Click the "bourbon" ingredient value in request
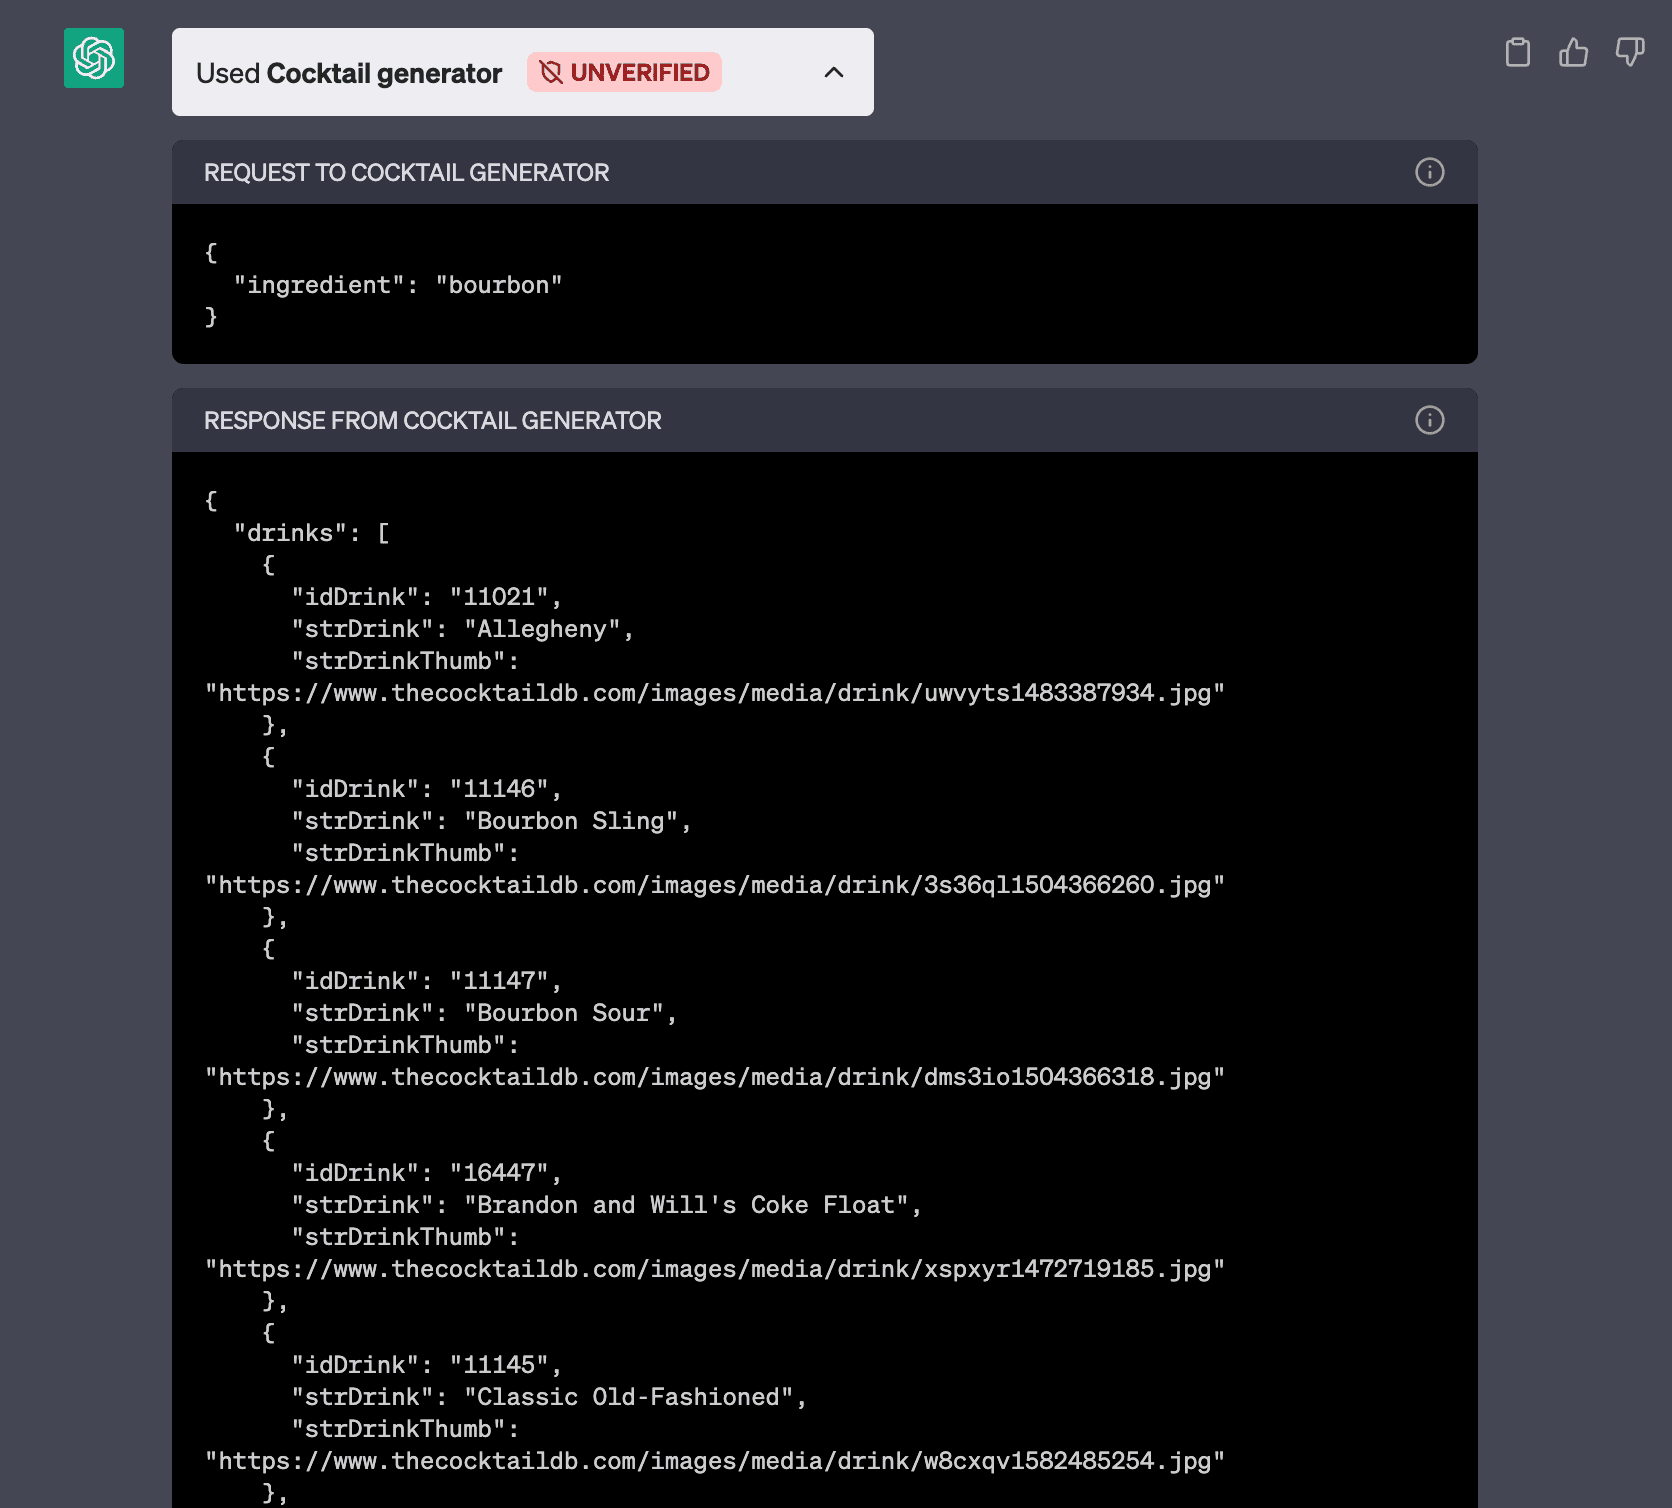 [x=498, y=285]
